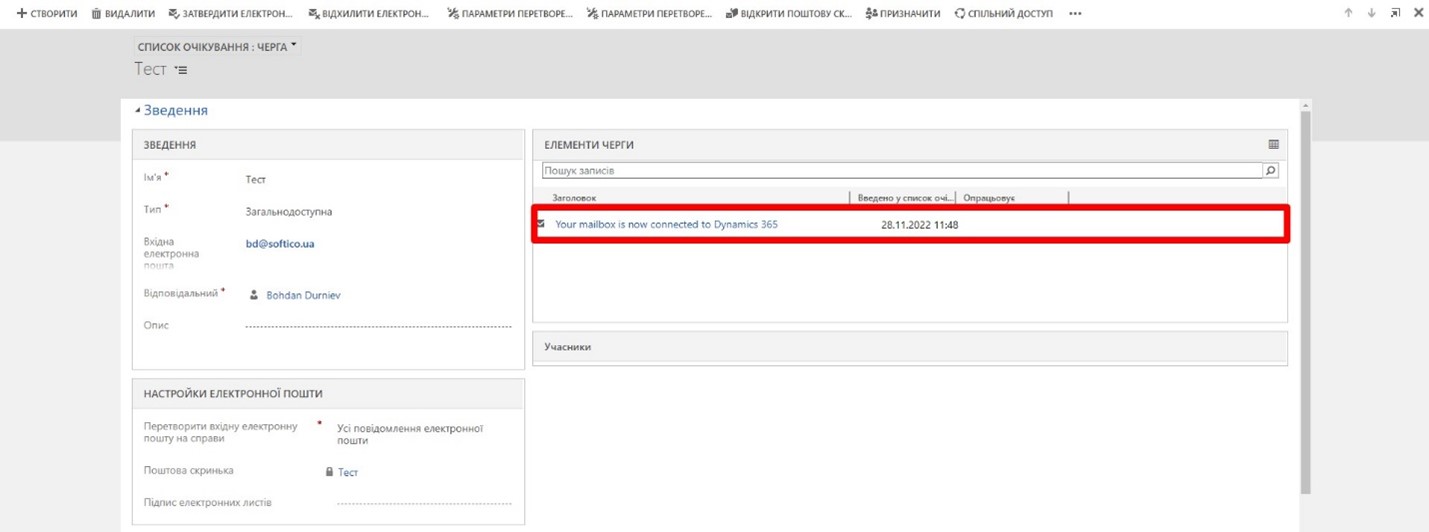Click the Видалити trash icon

(97, 14)
